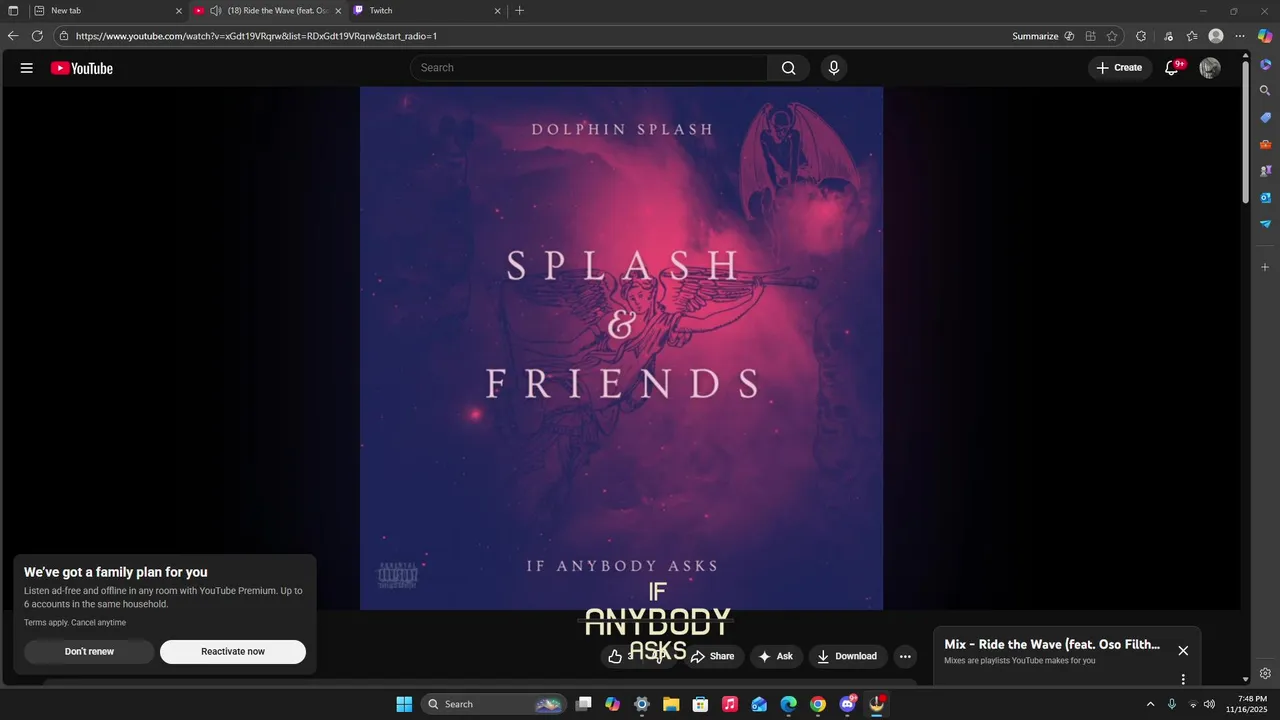Add a sidebar app with plus icon
Viewport: 1280px width, 720px height.
pos(1265,267)
